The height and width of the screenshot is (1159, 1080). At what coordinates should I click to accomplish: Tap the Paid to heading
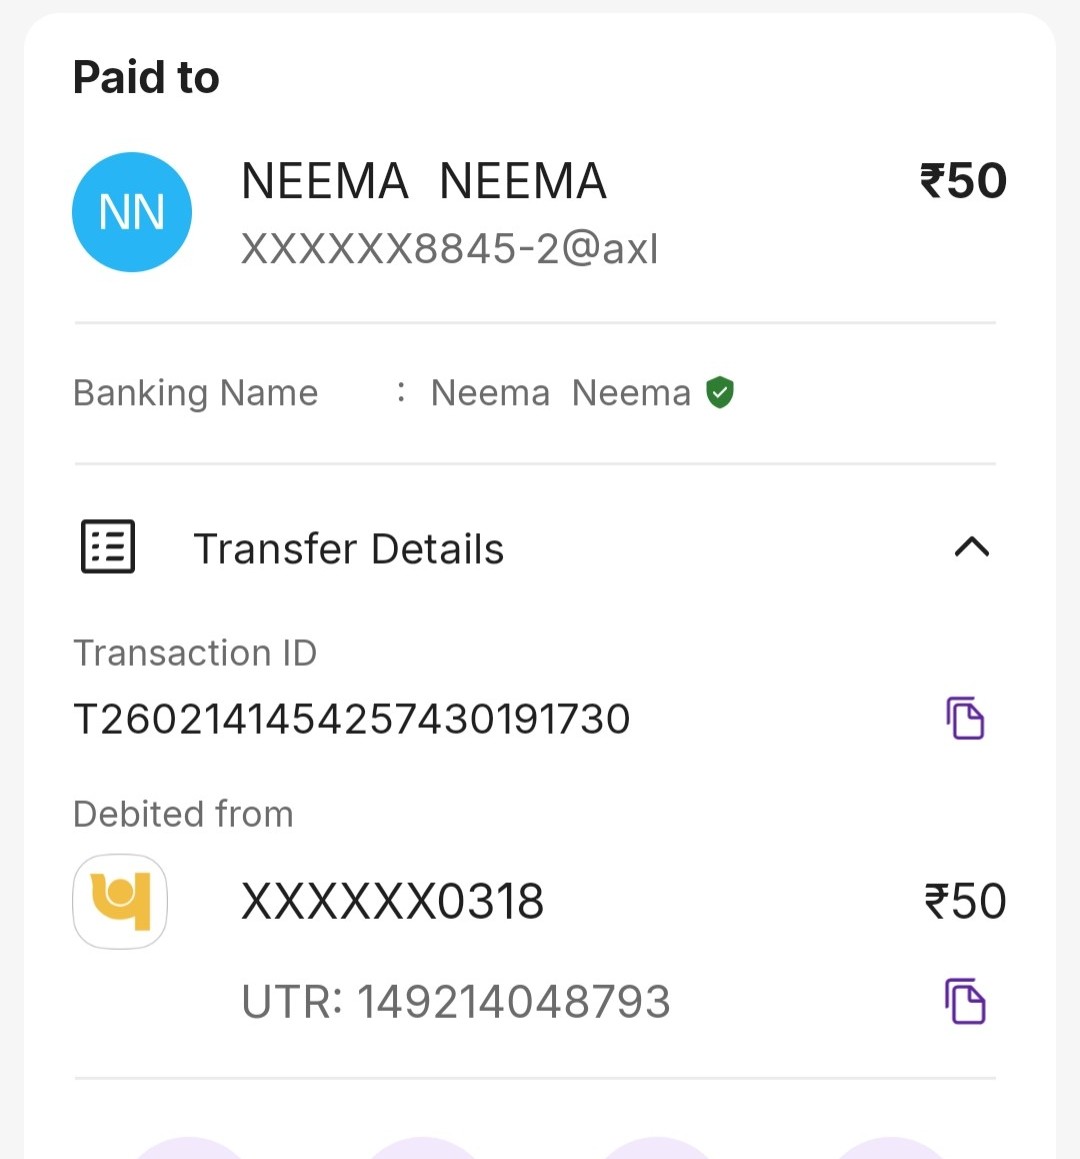(146, 78)
